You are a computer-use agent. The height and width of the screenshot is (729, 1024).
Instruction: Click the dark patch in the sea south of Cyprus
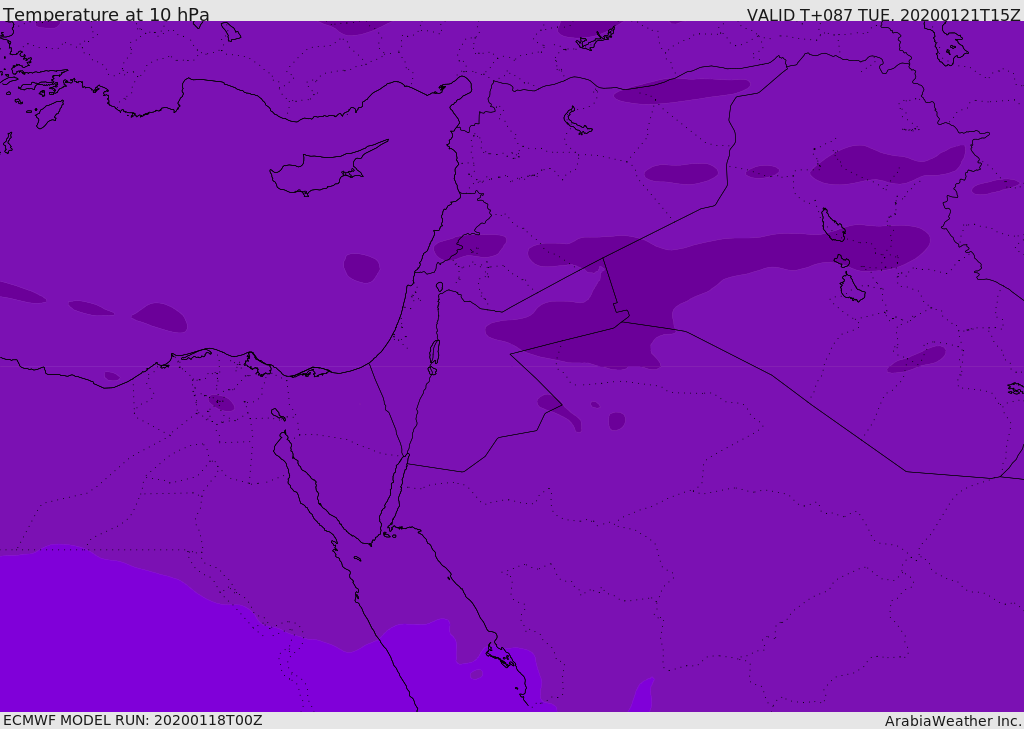coord(361,268)
